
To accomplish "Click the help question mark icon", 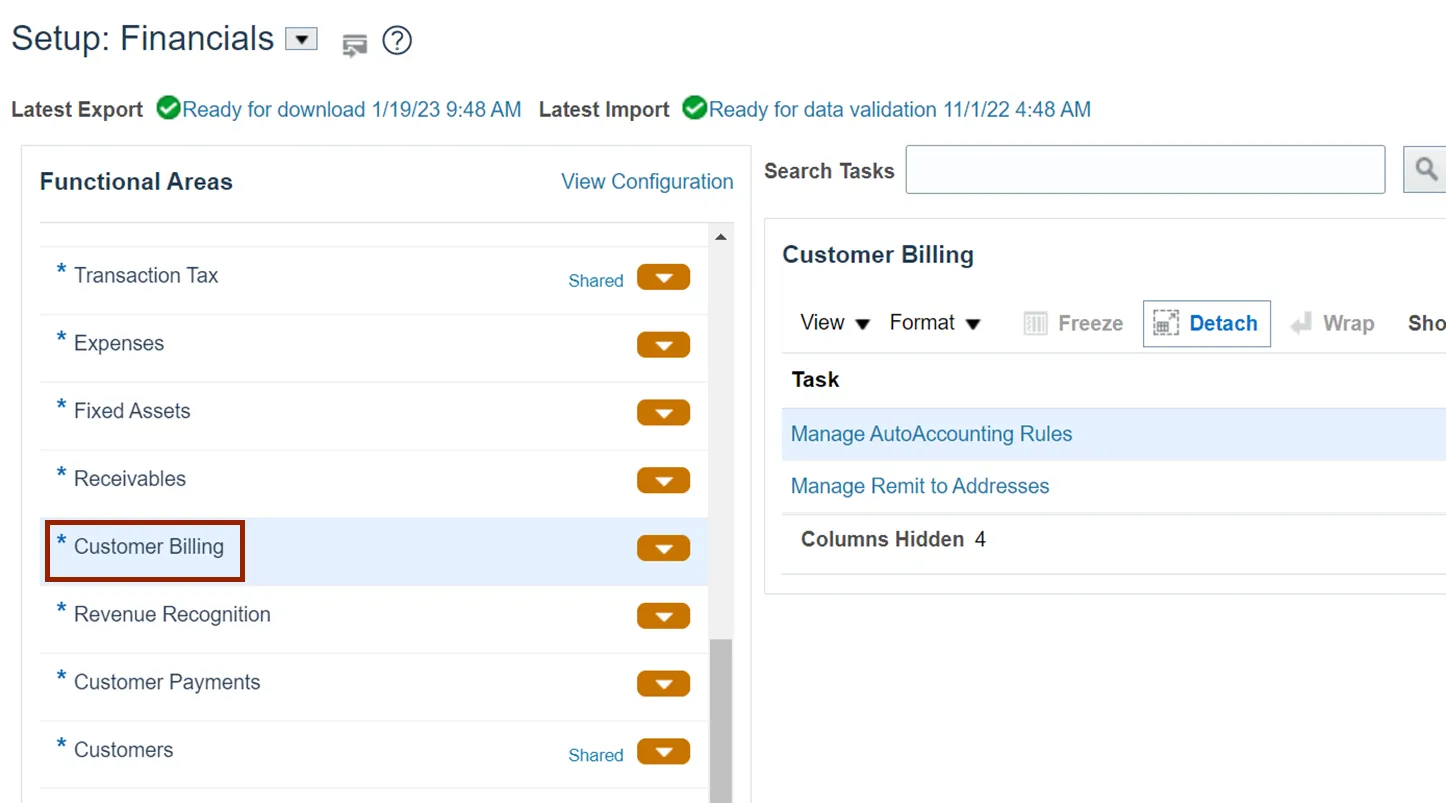I will [397, 41].
